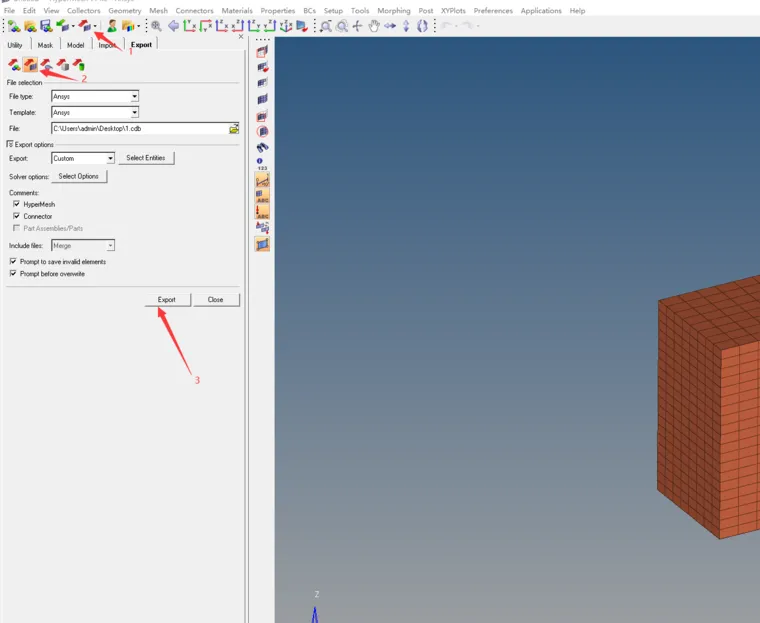Choose the Export Connectors icon
Screen dimensions: 760x623
click(x=78, y=64)
